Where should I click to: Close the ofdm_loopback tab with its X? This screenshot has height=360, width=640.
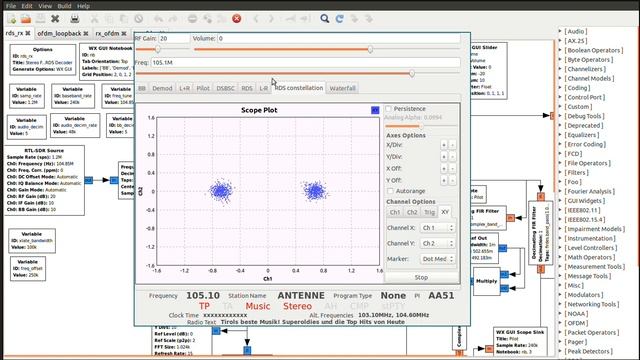[86, 33]
